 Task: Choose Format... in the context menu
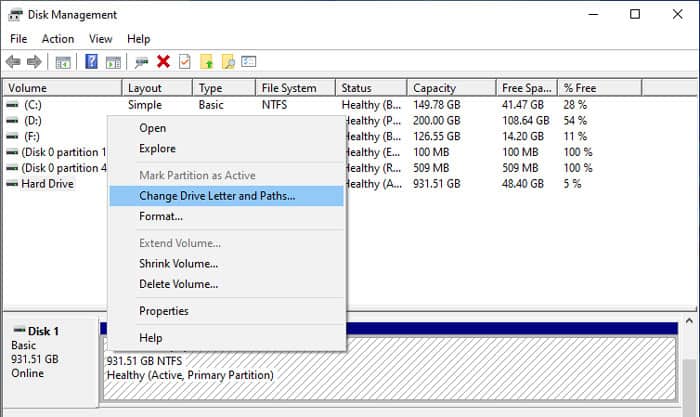(226, 216)
